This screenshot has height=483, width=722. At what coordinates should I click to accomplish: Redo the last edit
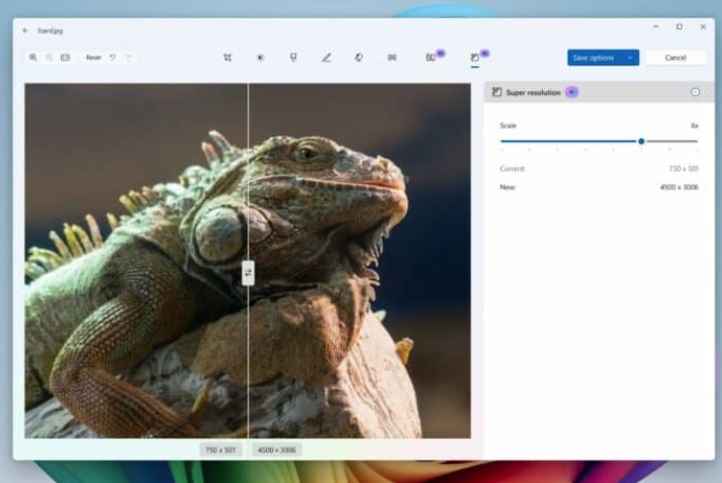pyautogui.click(x=128, y=58)
